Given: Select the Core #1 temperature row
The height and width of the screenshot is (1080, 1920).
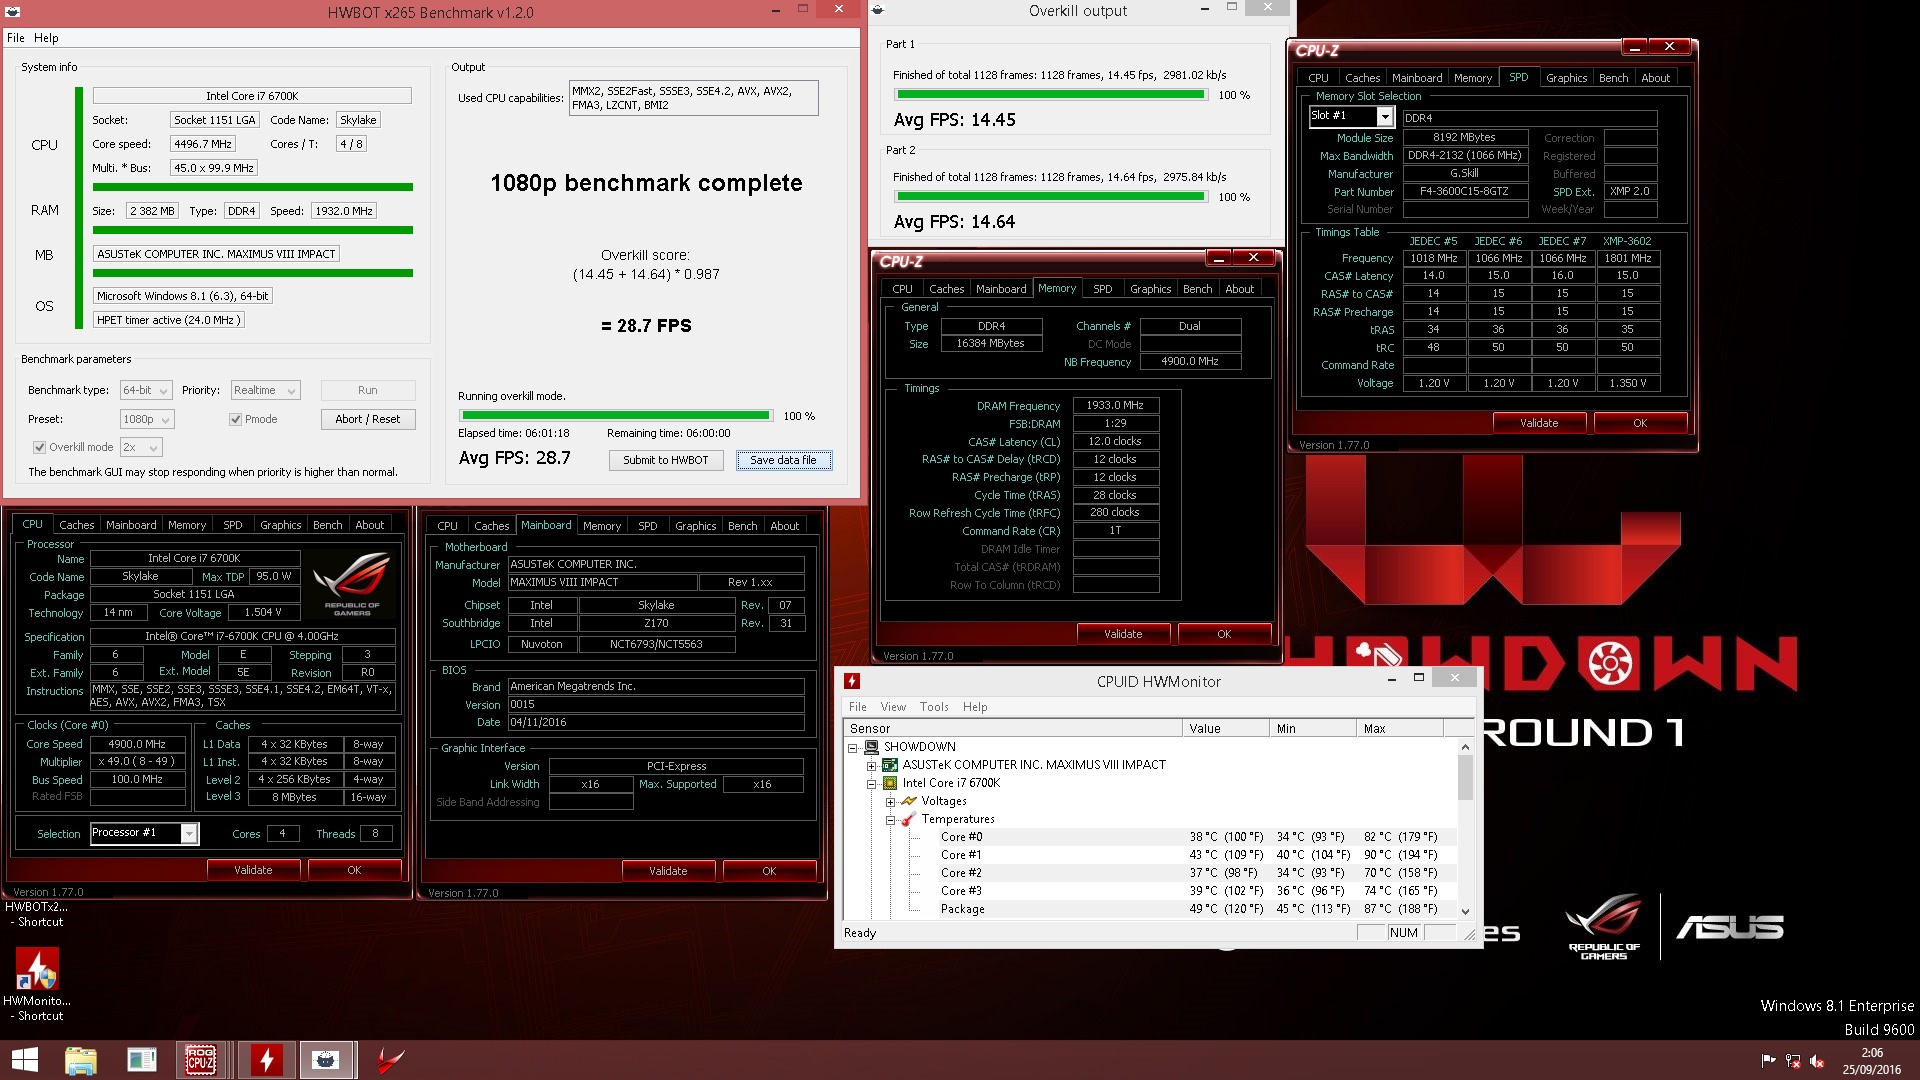Looking at the screenshot, I should pyautogui.click(x=1150, y=855).
